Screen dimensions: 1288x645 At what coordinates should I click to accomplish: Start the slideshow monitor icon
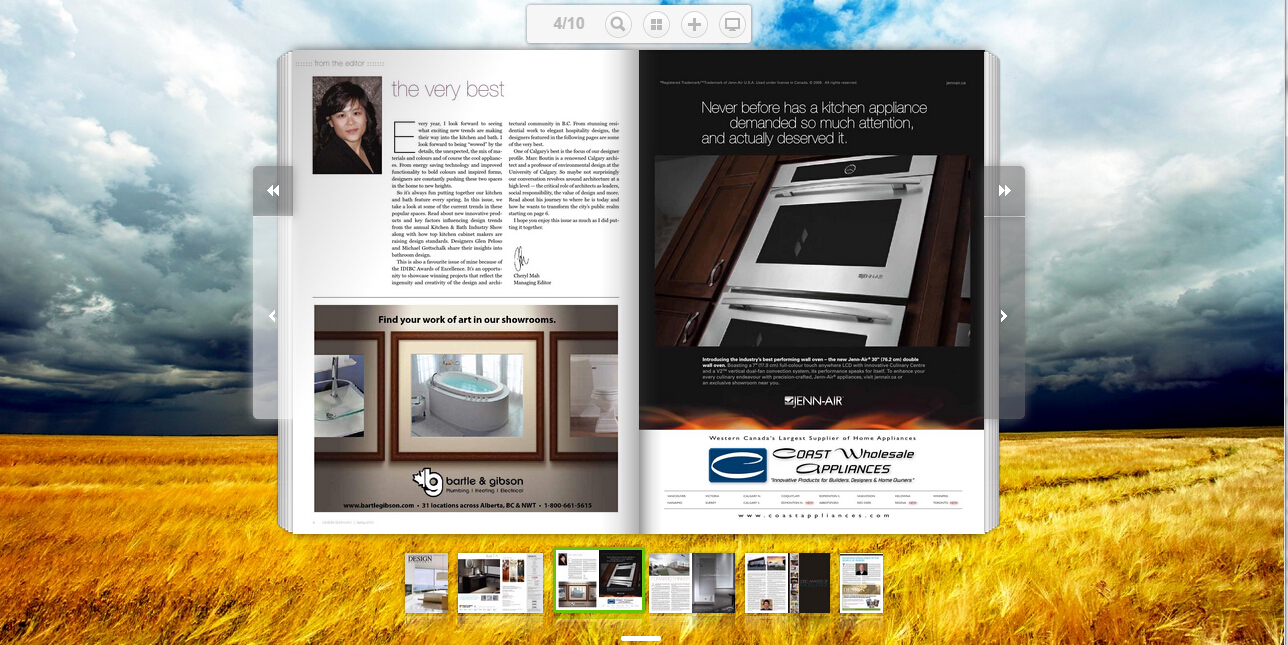coord(732,24)
